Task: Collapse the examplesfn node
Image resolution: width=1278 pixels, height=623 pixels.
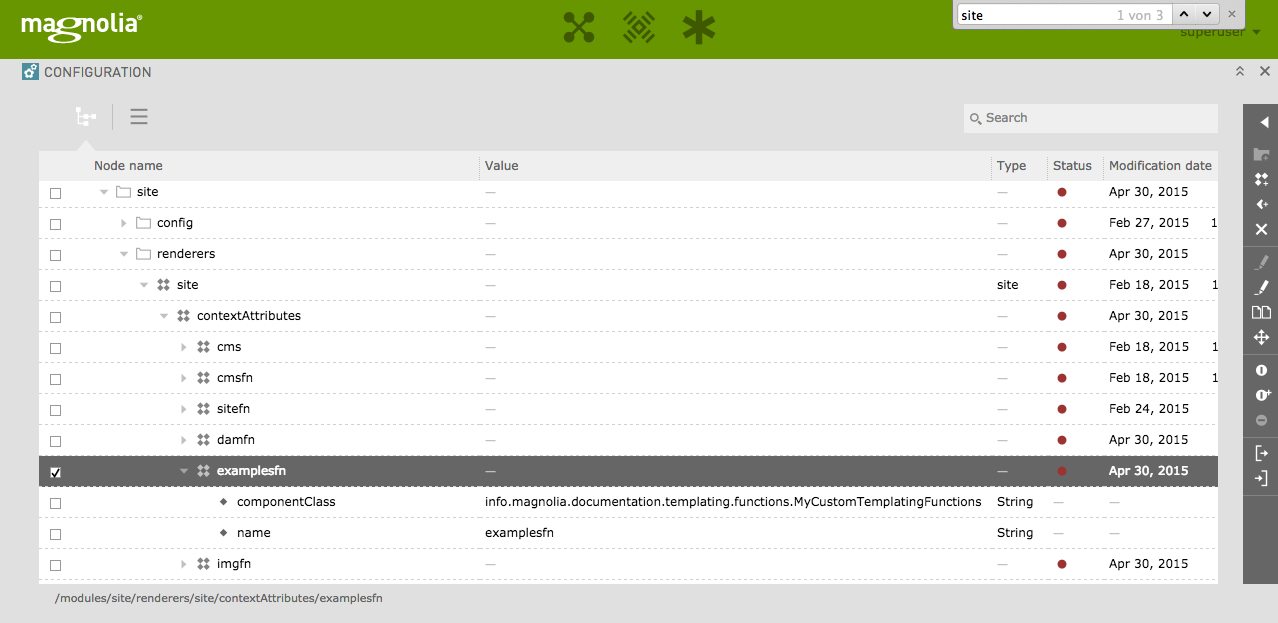Action: tap(184, 471)
